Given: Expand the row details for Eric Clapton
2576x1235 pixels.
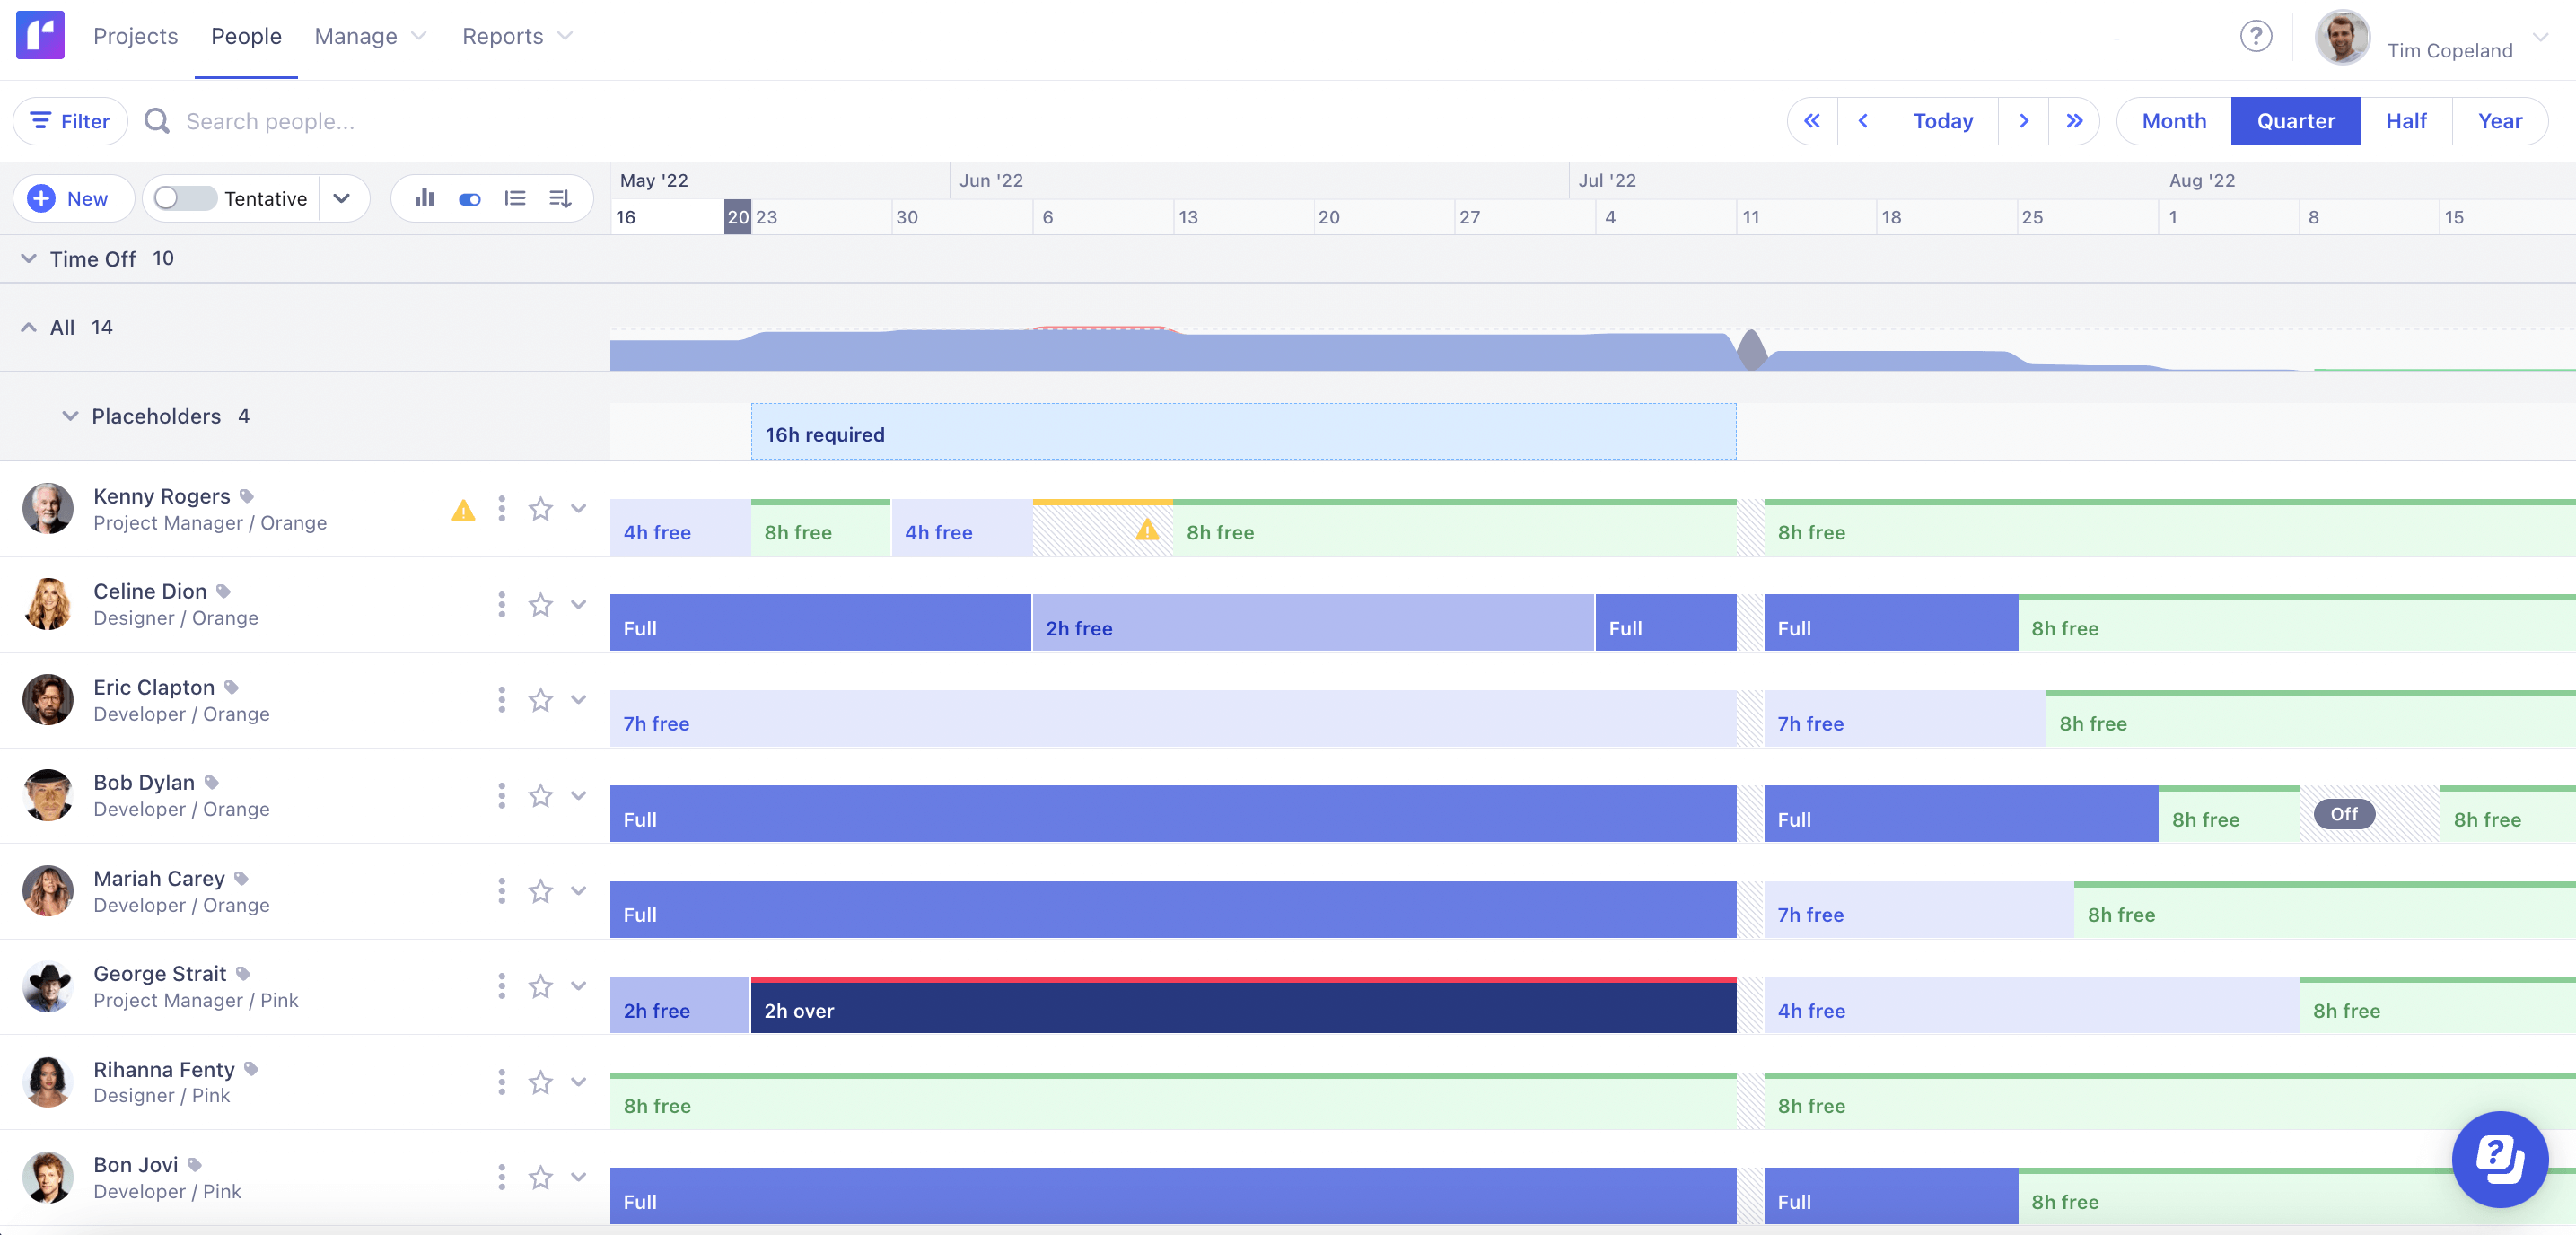Looking at the screenshot, I should coord(578,700).
